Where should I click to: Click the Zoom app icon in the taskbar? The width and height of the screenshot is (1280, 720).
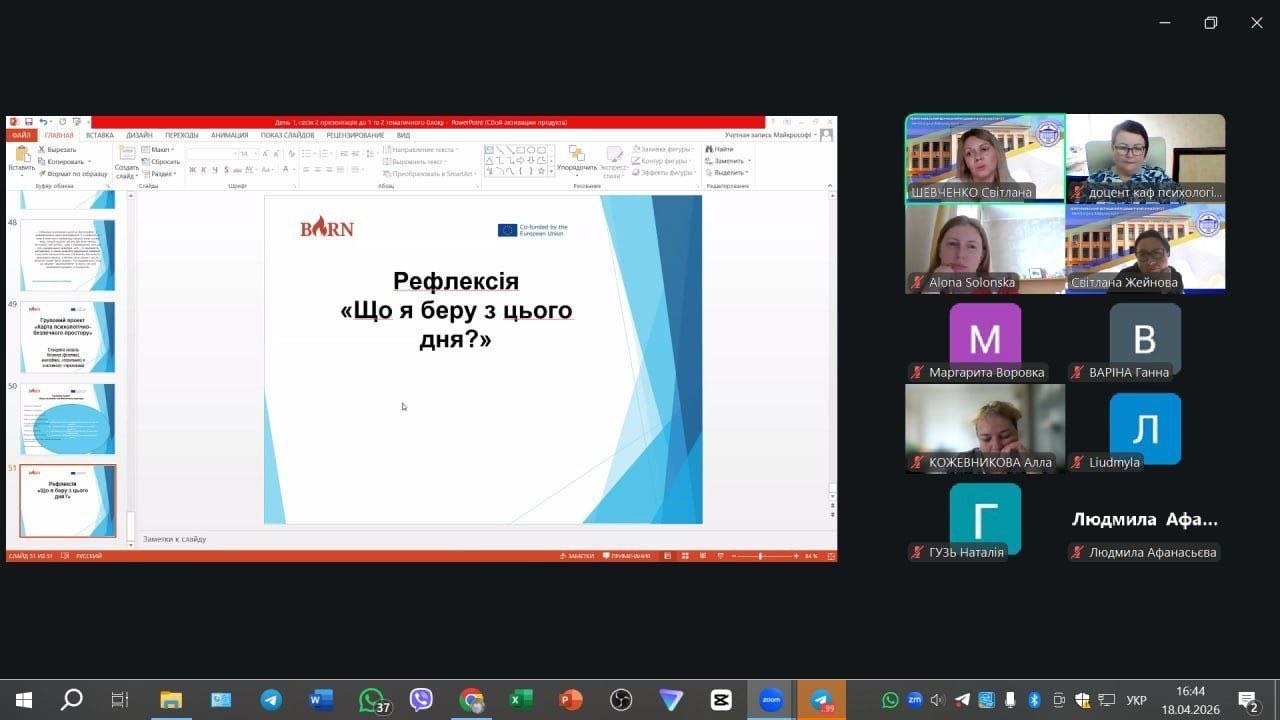pyautogui.click(x=770, y=700)
